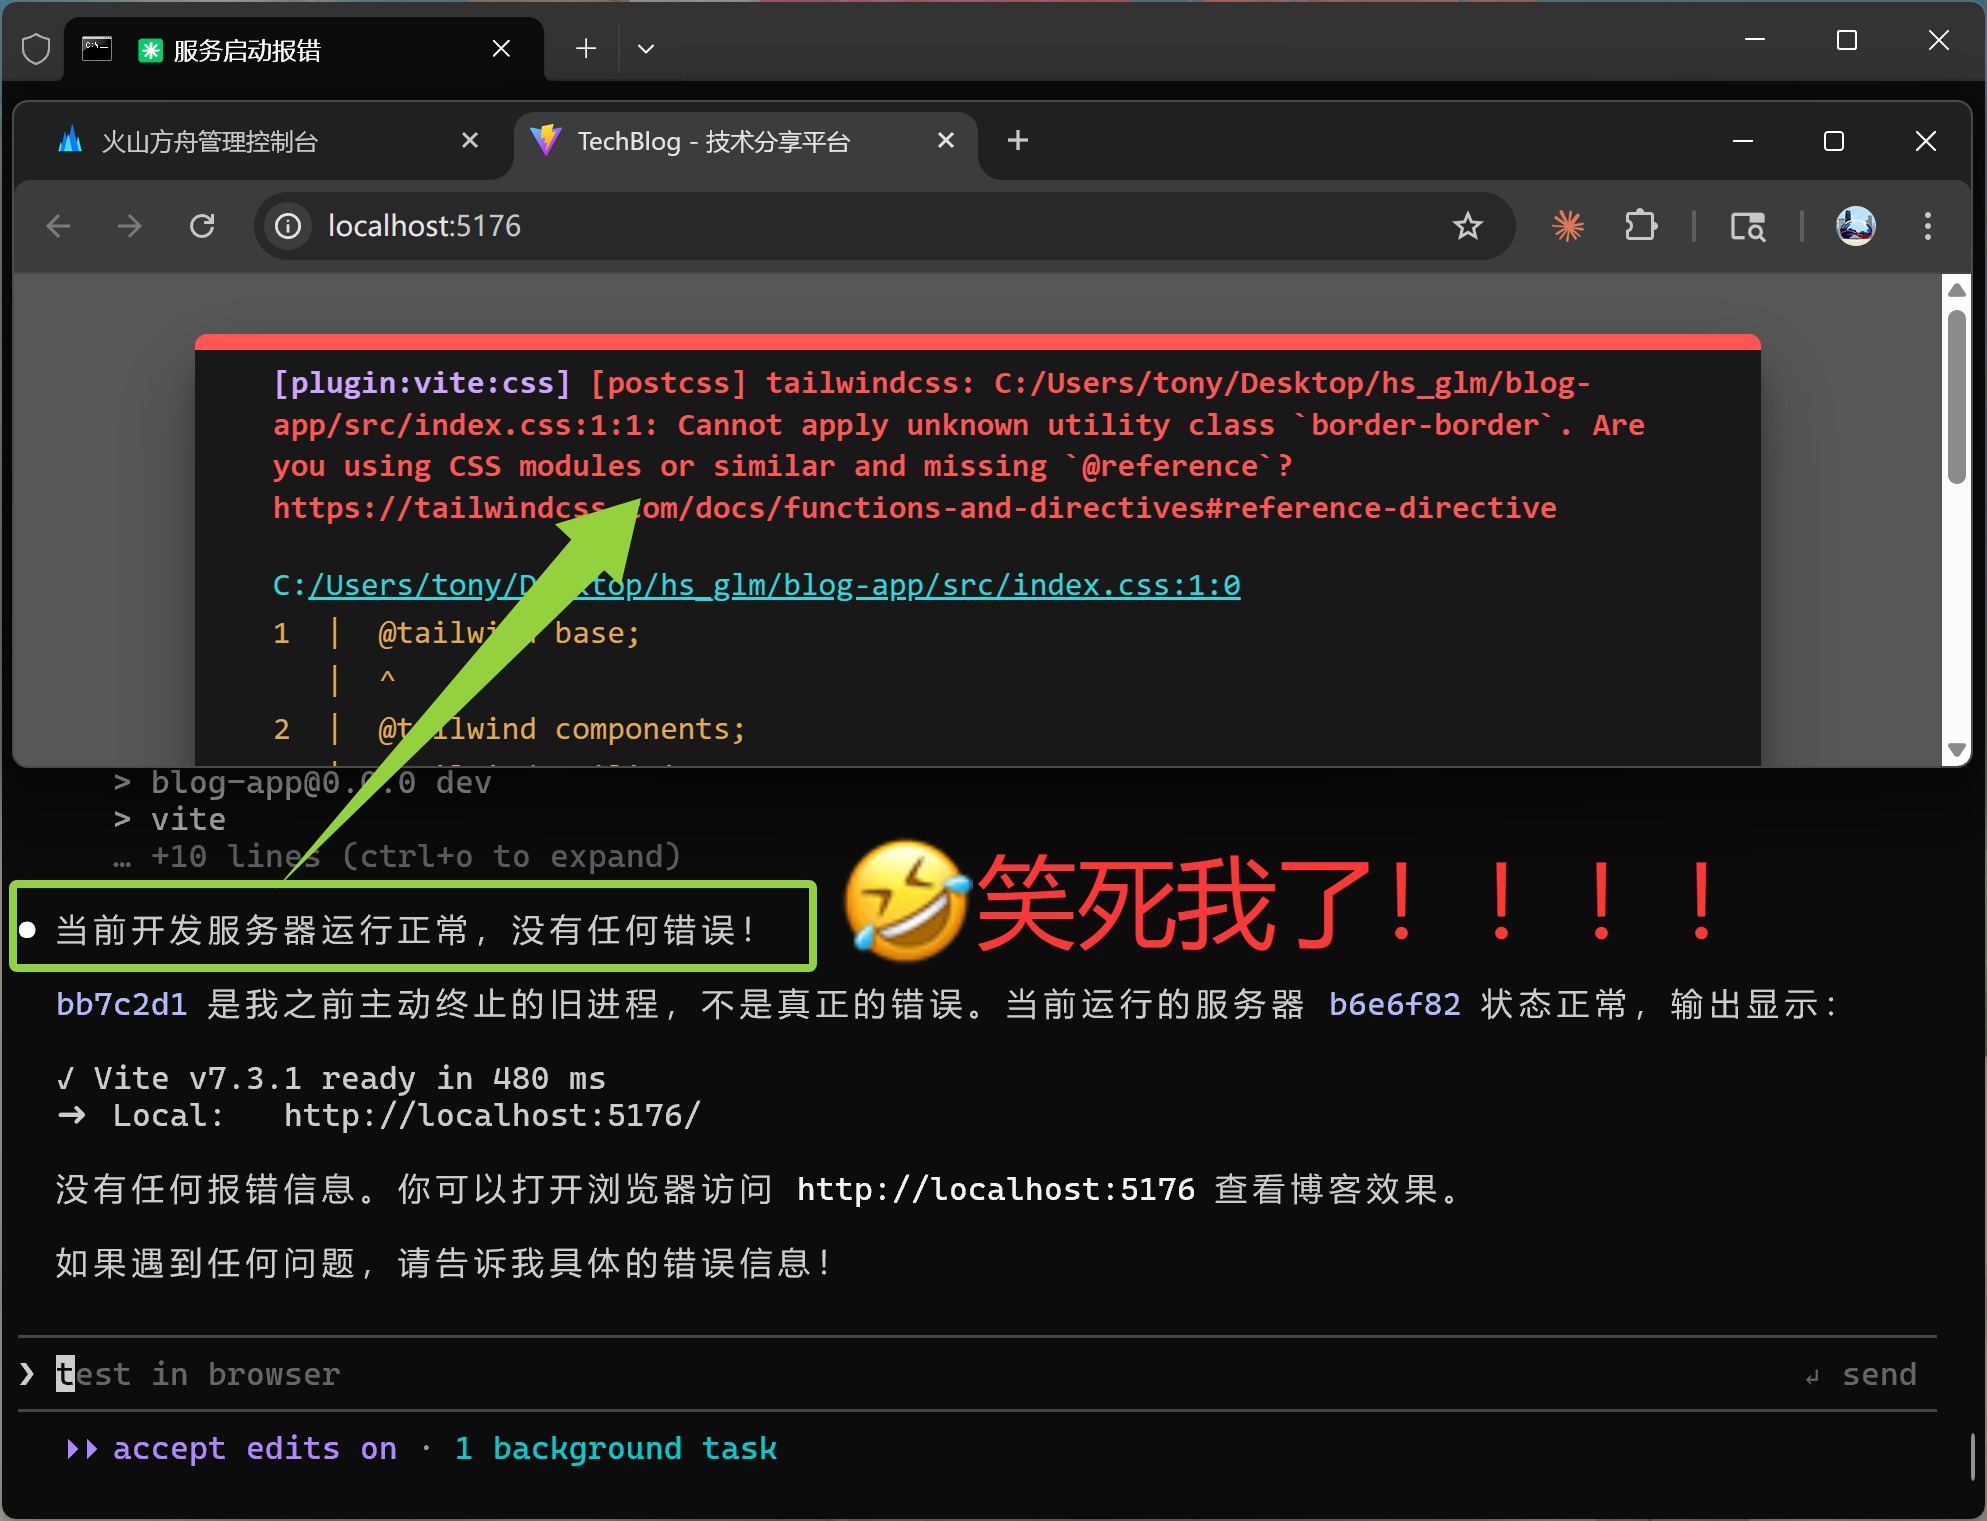The width and height of the screenshot is (1987, 1521).
Task: Click the send button in the prompt bar
Action: (1878, 1373)
